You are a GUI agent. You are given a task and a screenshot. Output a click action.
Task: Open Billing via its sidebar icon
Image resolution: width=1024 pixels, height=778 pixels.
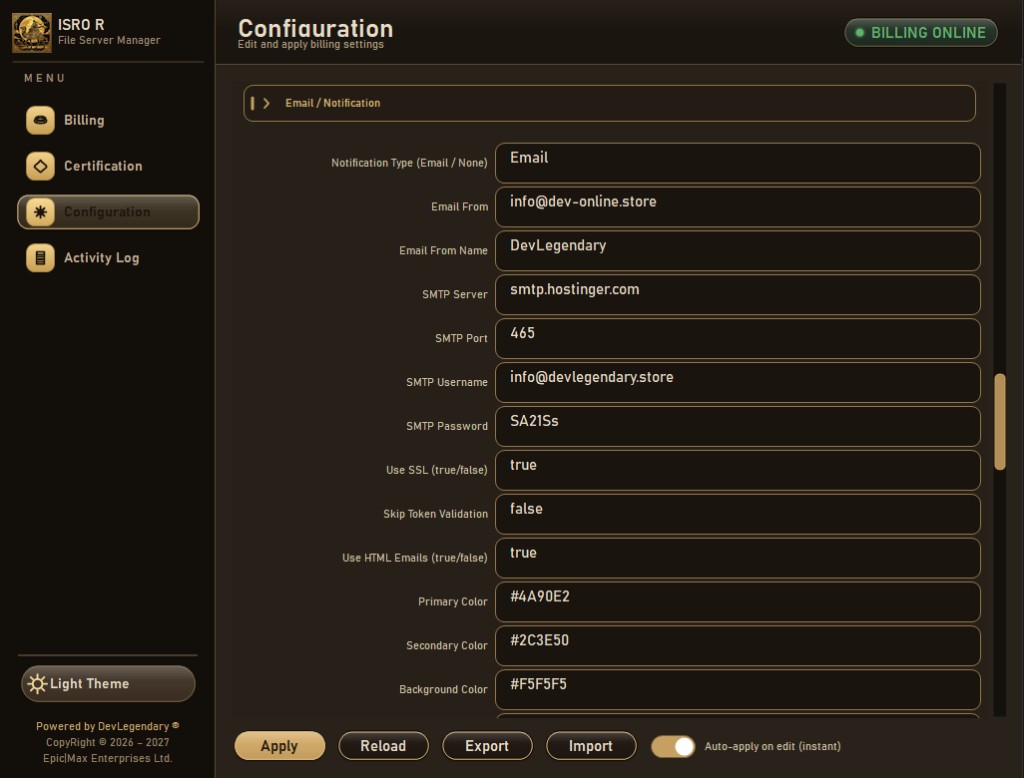point(40,120)
